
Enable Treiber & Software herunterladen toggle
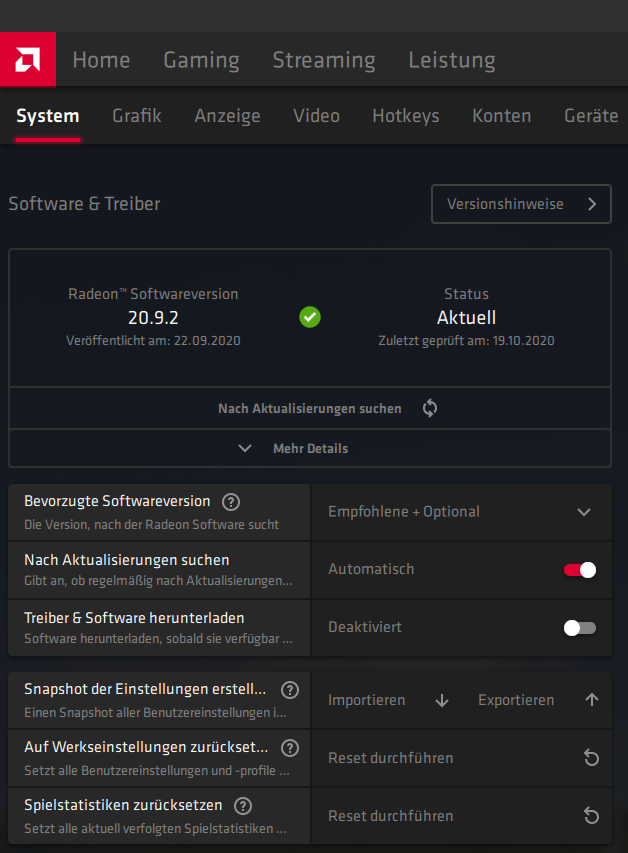580,628
